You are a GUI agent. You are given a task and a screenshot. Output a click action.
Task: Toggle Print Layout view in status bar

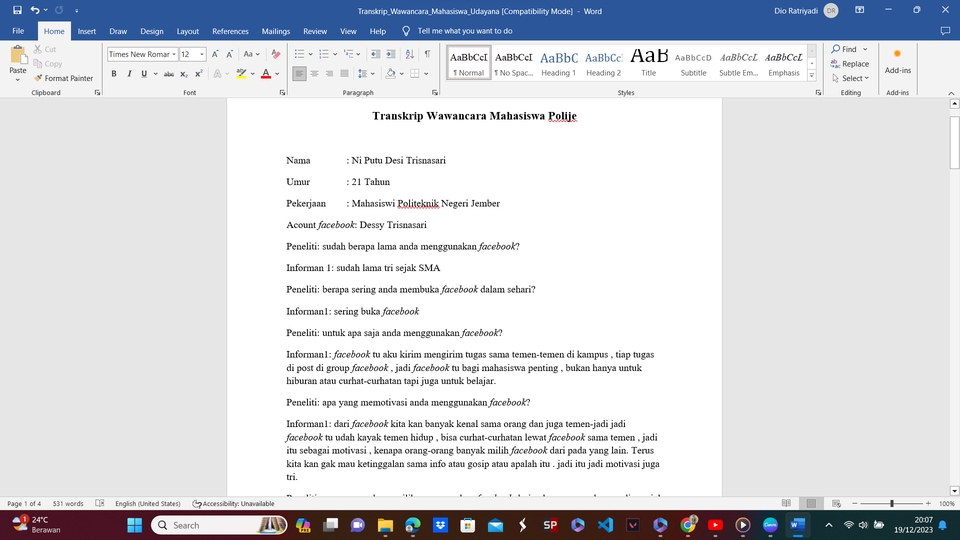click(811, 503)
